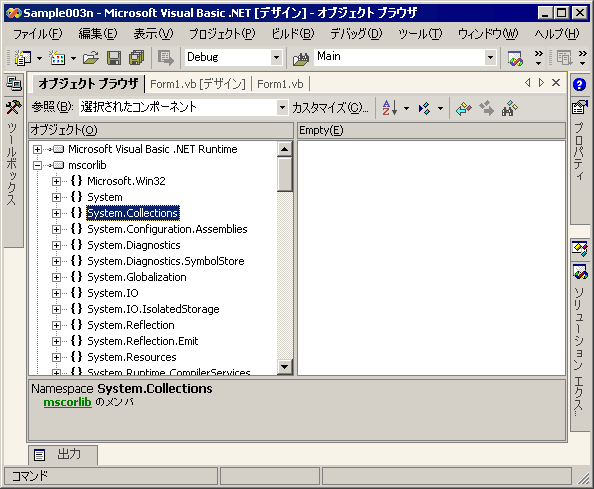Select the System.IO.IsolatedStorage item
Screen dimensions: 594x489
(153, 309)
